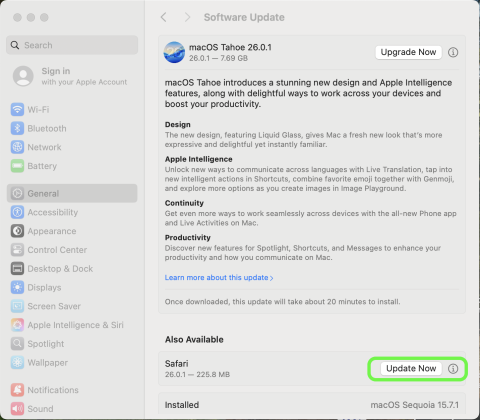The height and width of the screenshot is (420, 480).
Task: Click the Apple Intelligence & Siri icon
Action: (x=17, y=325)
